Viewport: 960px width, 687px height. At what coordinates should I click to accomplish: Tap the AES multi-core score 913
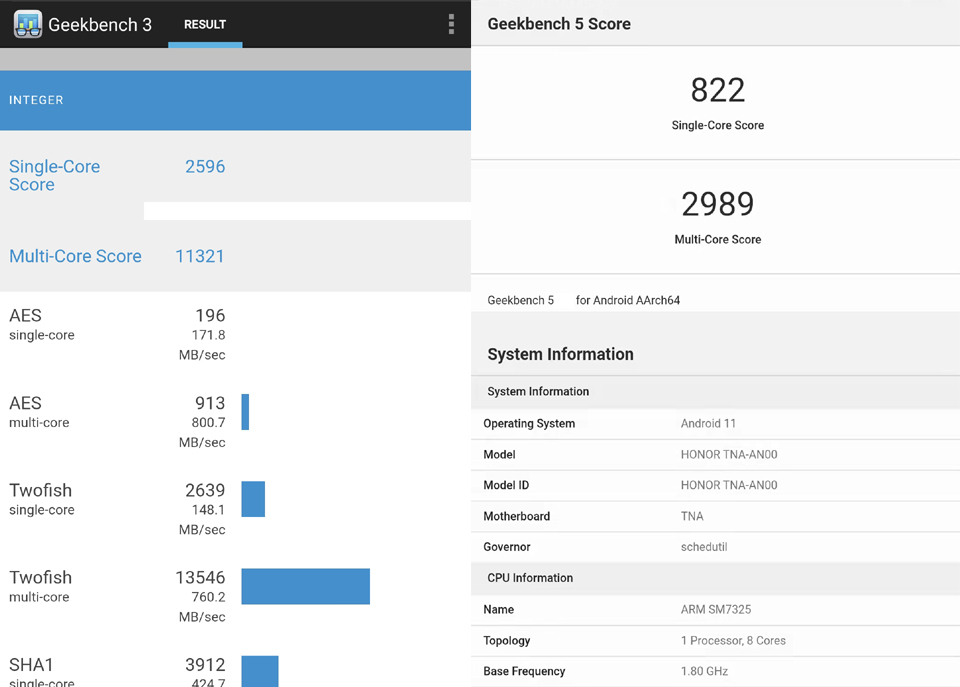(211, 403)
